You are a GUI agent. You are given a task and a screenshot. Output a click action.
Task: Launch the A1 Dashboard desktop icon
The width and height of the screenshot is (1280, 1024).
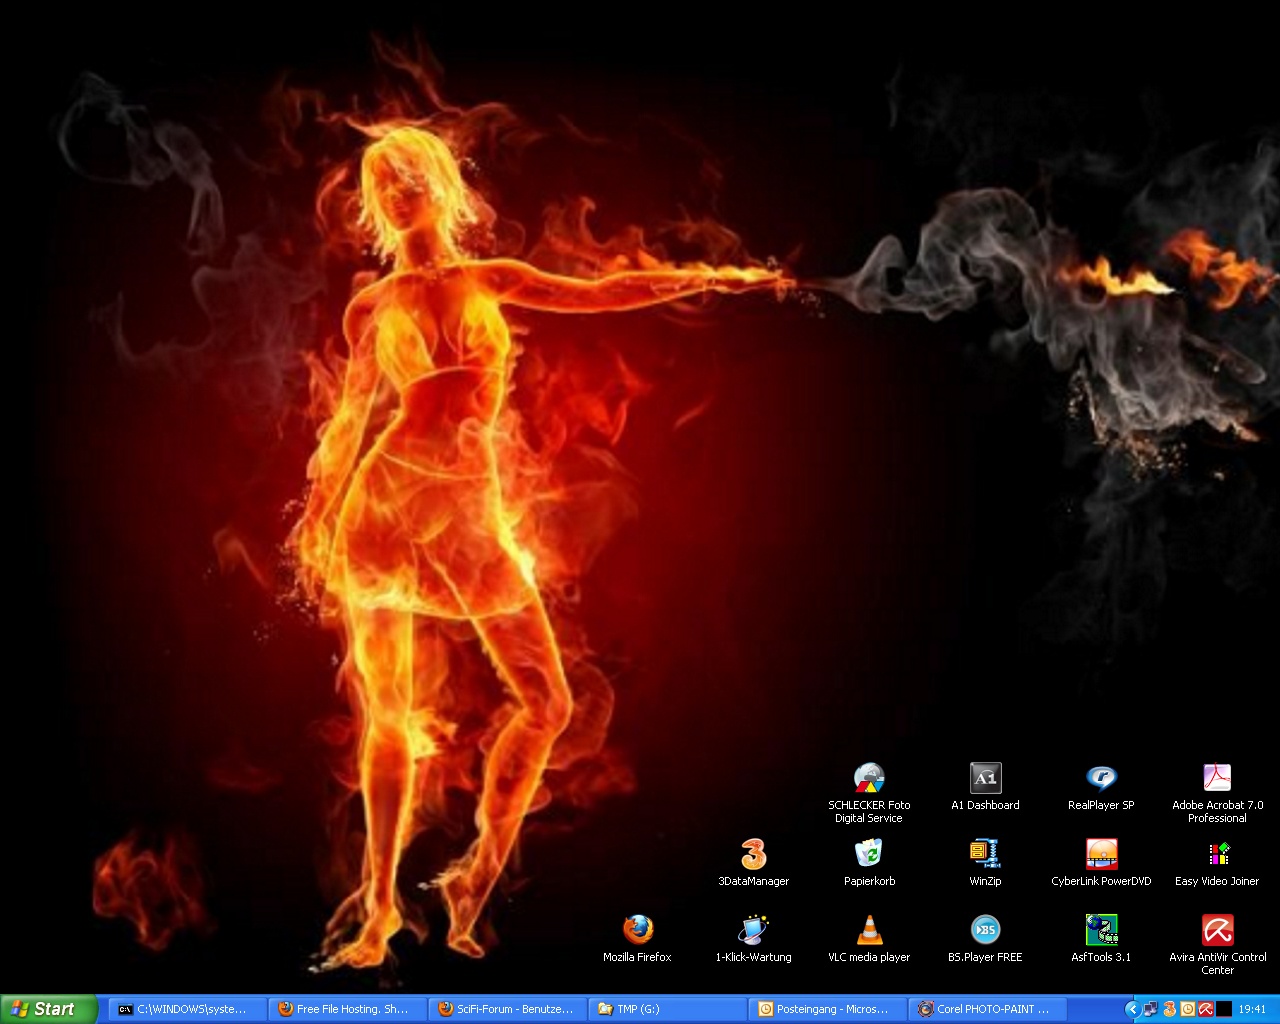(x=985, y=779)
